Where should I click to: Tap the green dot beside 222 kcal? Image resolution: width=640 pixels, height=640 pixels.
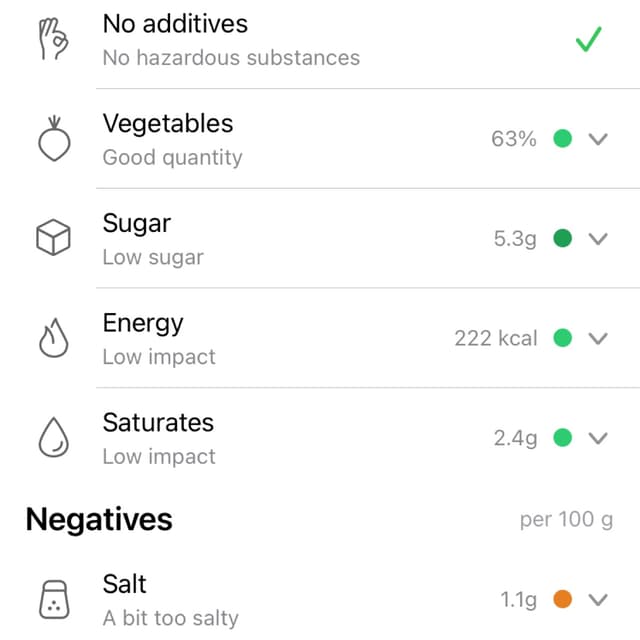[562, 338]
